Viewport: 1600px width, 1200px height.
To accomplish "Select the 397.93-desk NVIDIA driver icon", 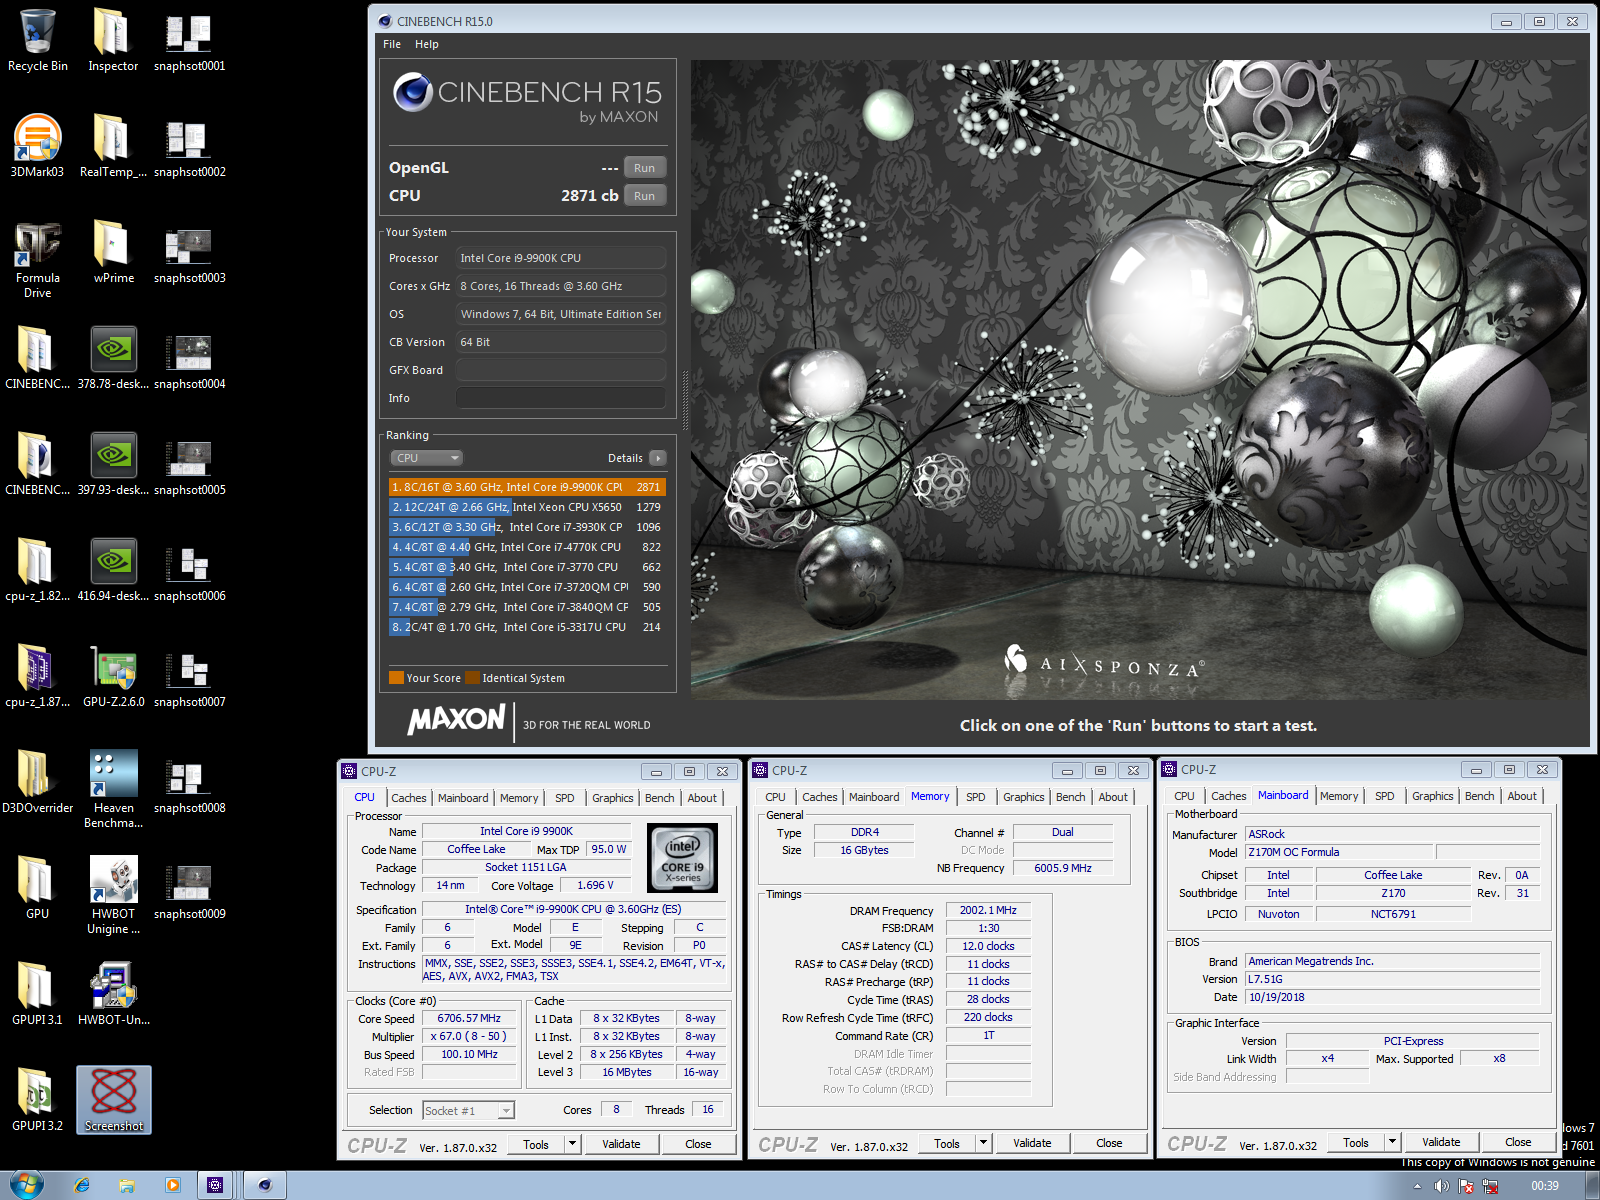I will coord(113,464).
